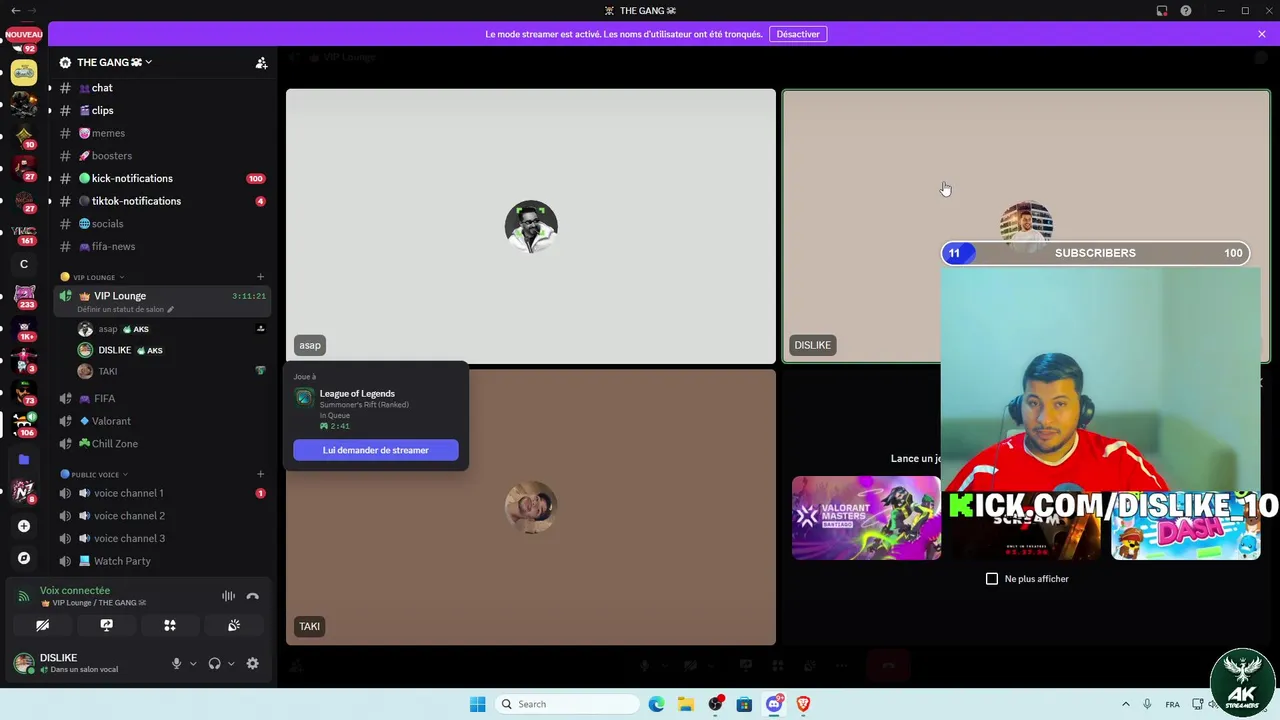The height and width of the screenshot is (720, 1280).
Task: Open the invite people icon beside THE GANG
Action: coord(261,62)
